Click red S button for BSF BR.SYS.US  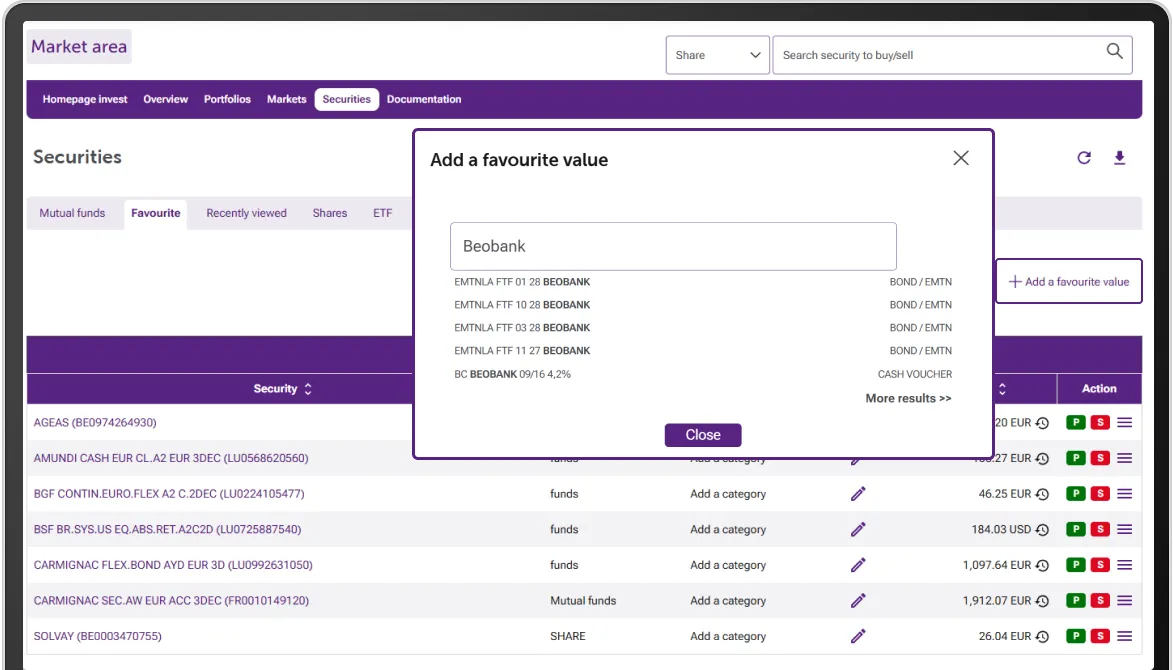(1100, 529)
